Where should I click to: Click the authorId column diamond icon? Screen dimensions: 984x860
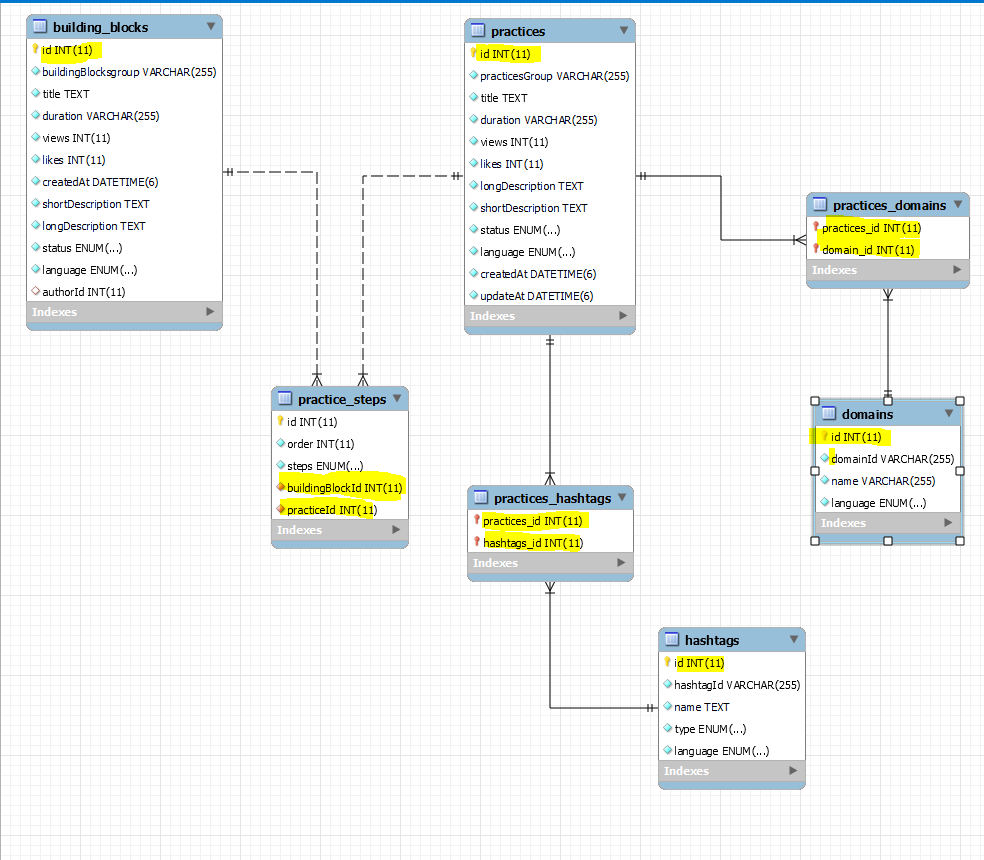(x=36, y=292)
